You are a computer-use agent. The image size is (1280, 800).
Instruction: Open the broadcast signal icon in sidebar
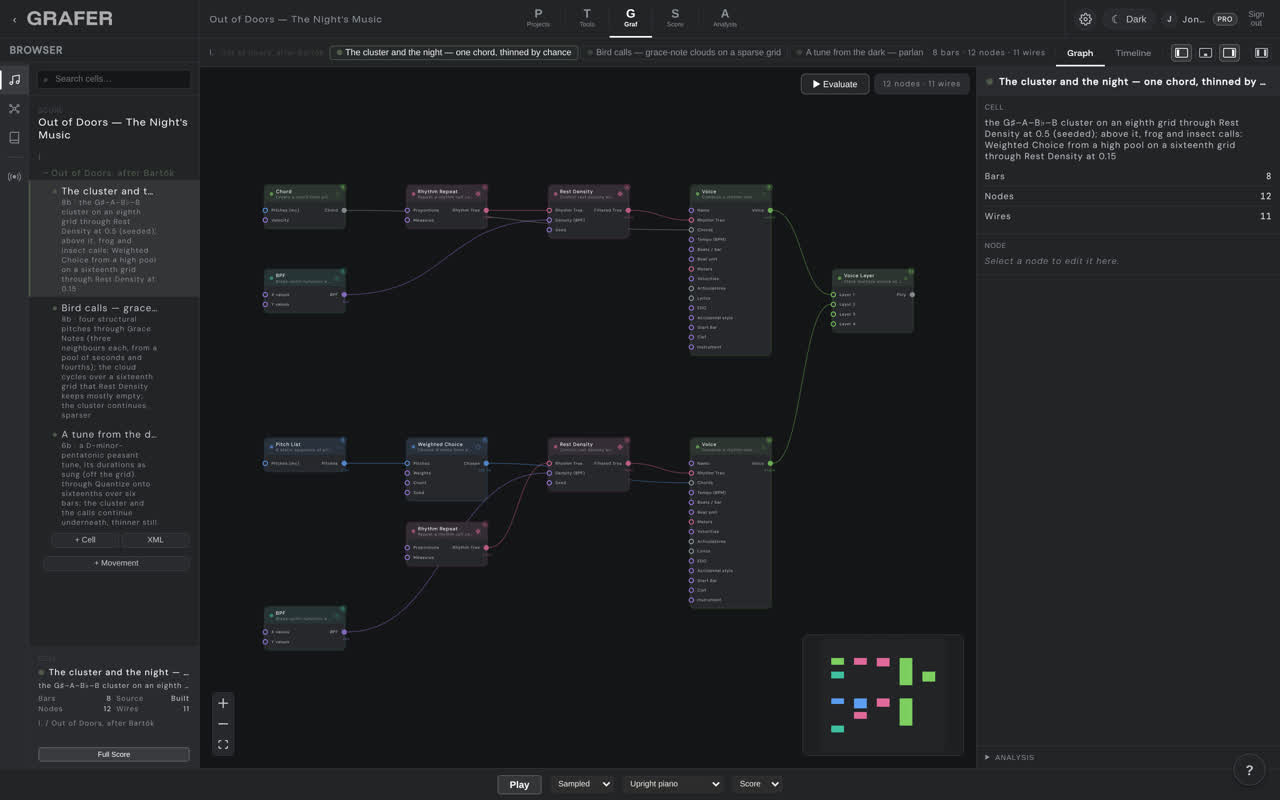point(14,177)
